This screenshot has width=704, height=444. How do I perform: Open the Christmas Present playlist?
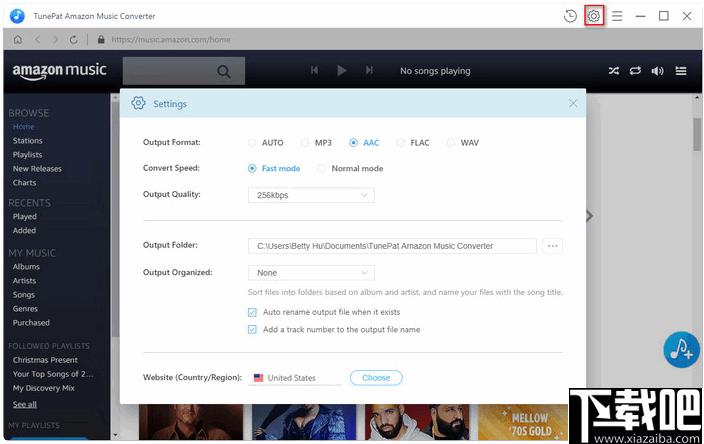(x=45, y=360)
